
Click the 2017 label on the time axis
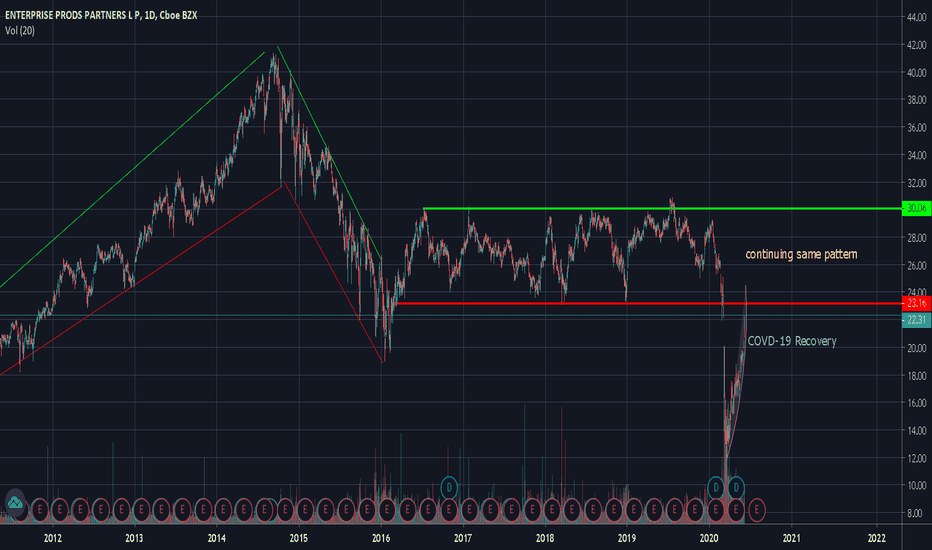click(463, 538)
